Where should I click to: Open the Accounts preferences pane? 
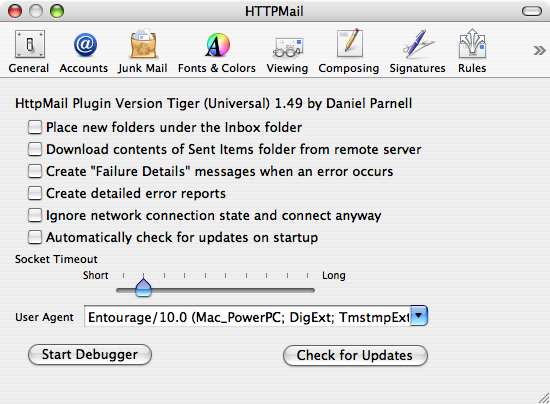pos(84,52)
